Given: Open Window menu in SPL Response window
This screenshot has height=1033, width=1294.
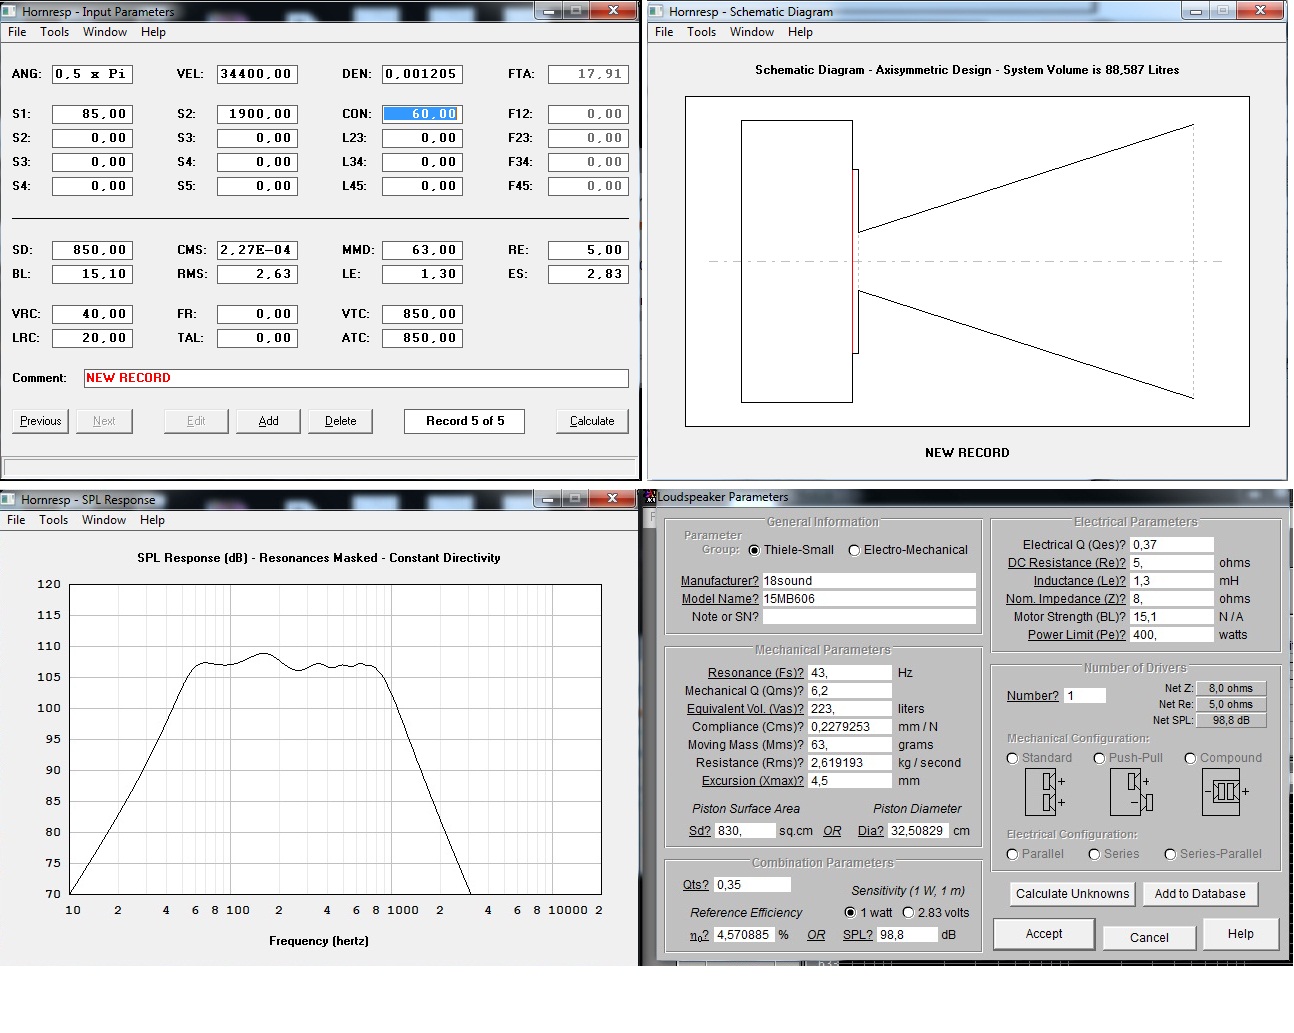Looking at the screenshot, I should [x=104, y=520].
